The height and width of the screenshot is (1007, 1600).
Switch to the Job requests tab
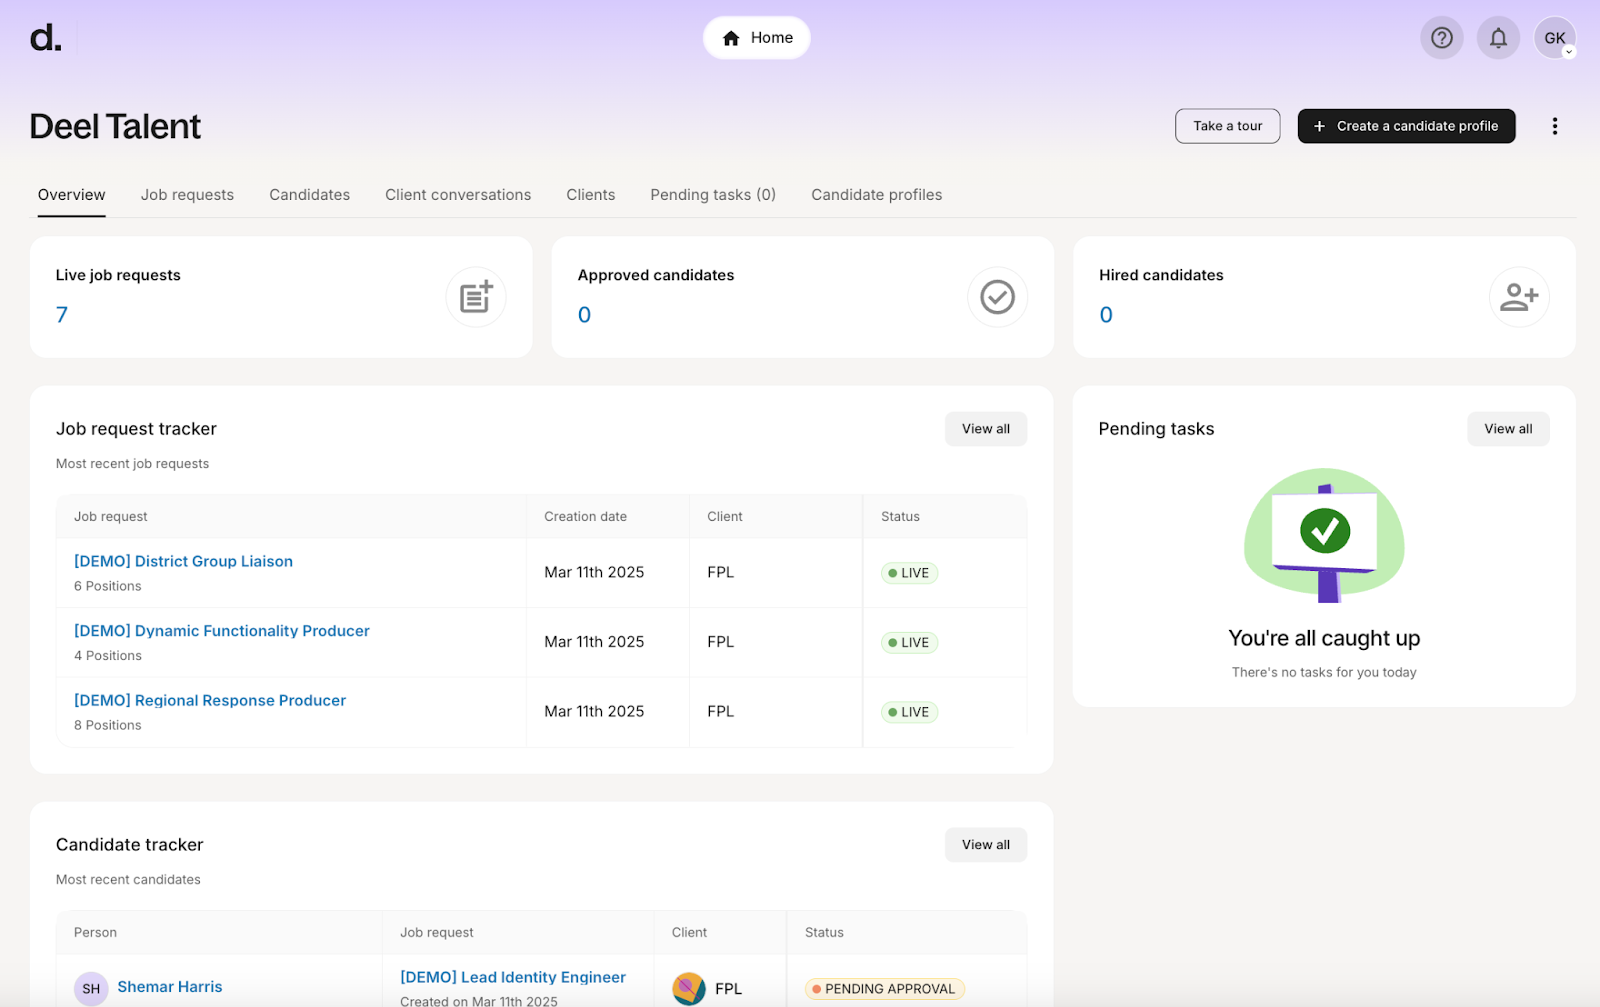point(187,195)
